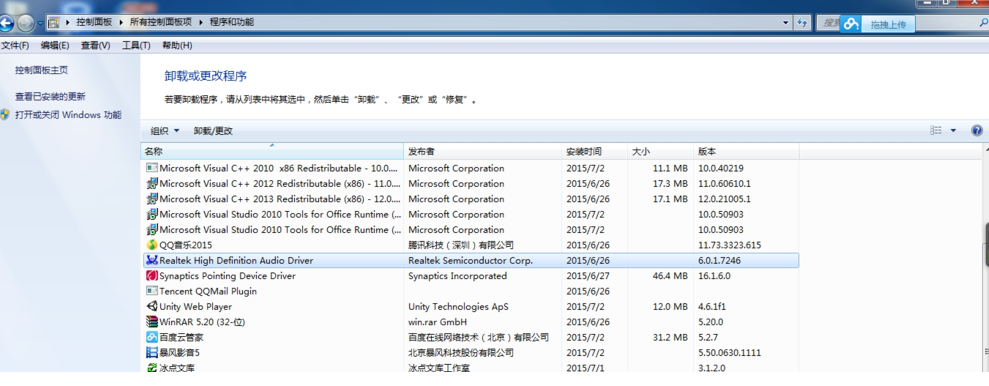Select the 百度云管家 name text
Screen dimensions: 989x386
[x=181, y=337]
